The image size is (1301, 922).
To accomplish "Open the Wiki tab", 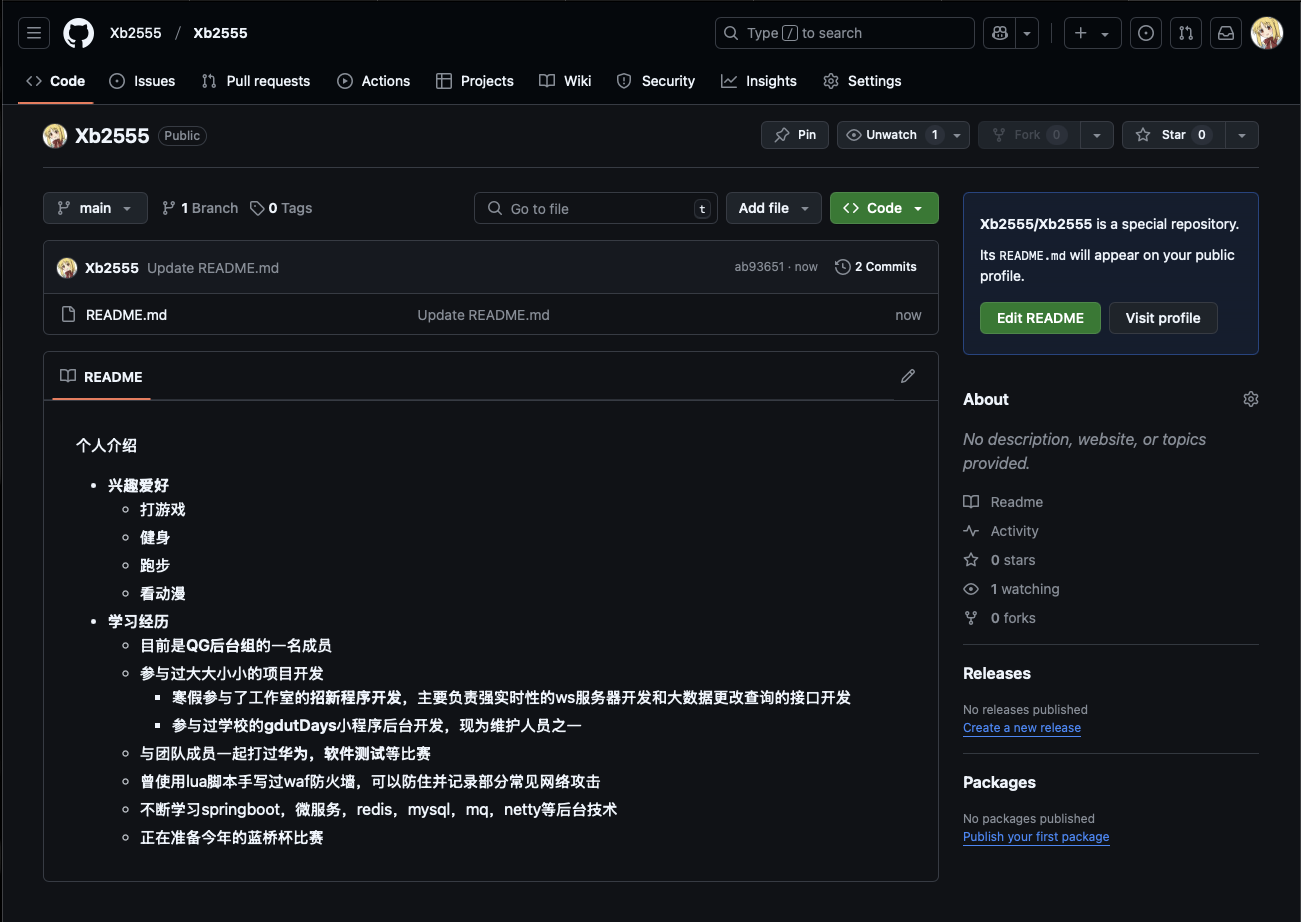I will tap(565, 81).
